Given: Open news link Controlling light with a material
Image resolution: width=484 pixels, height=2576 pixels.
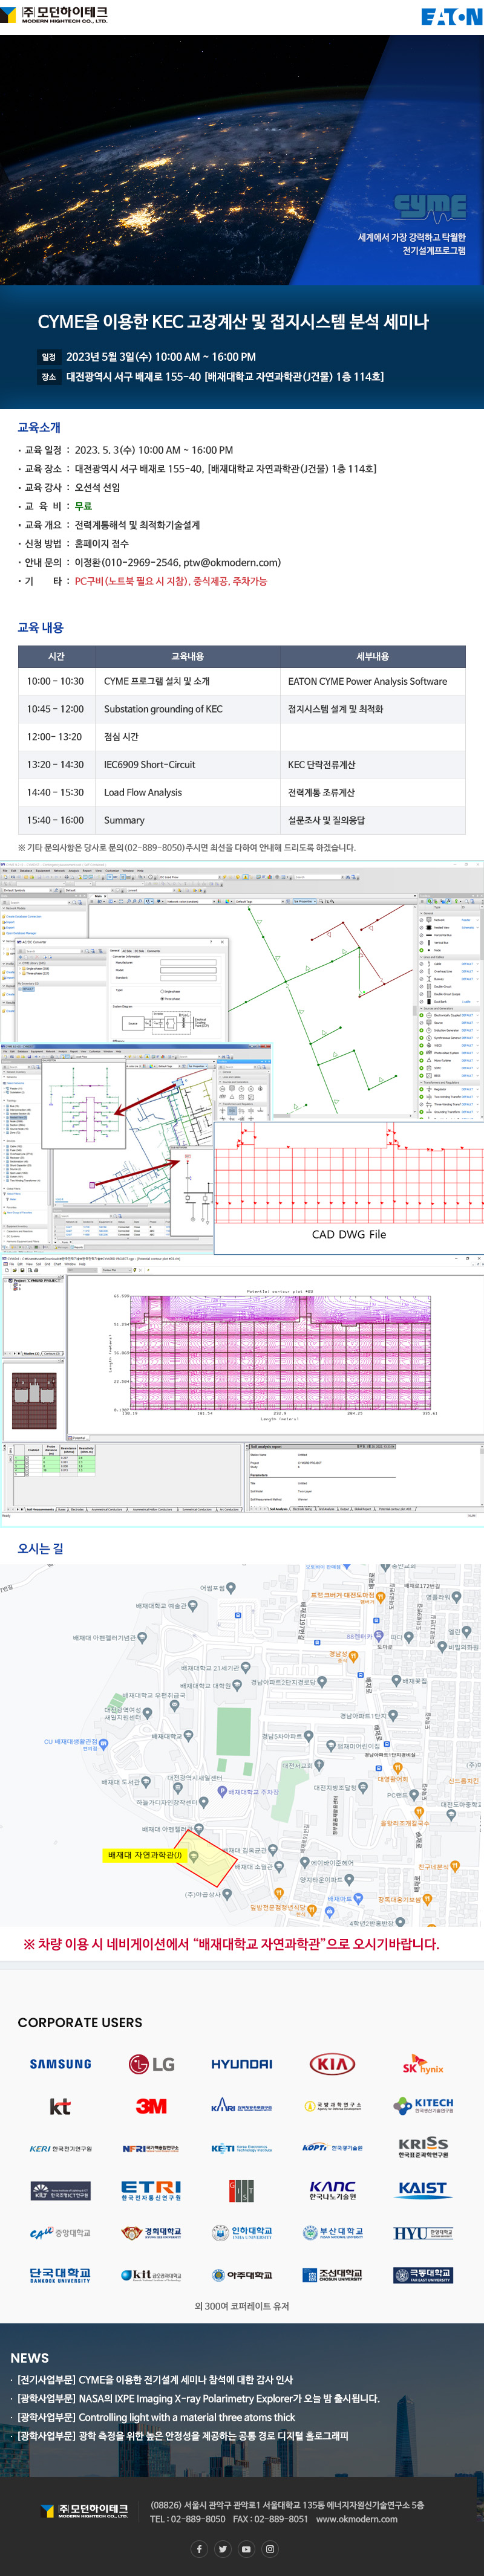Looking at the screenshot, I should pyautogui.click(x=155, y=2417).
